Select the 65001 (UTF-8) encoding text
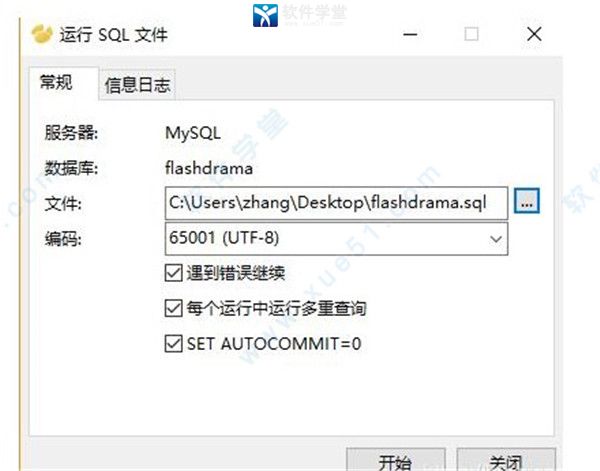The height and width of the screenshot is (471, 600). tap(224, 238)
